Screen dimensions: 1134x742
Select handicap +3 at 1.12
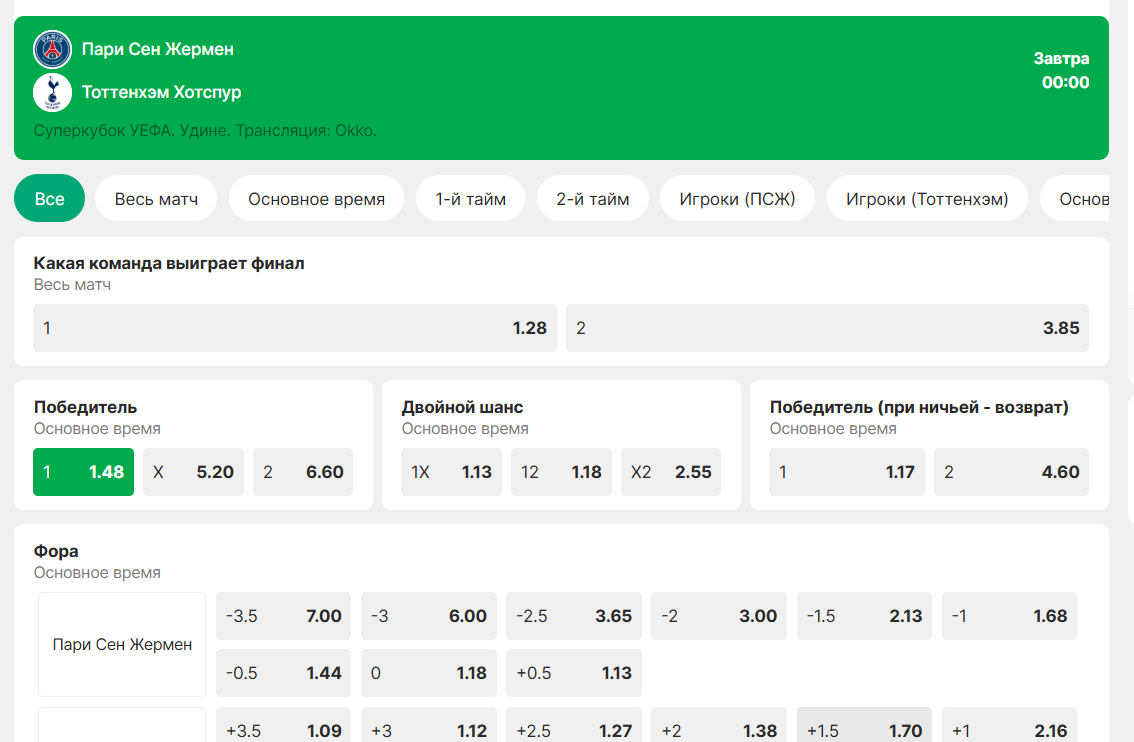(429, 725)
